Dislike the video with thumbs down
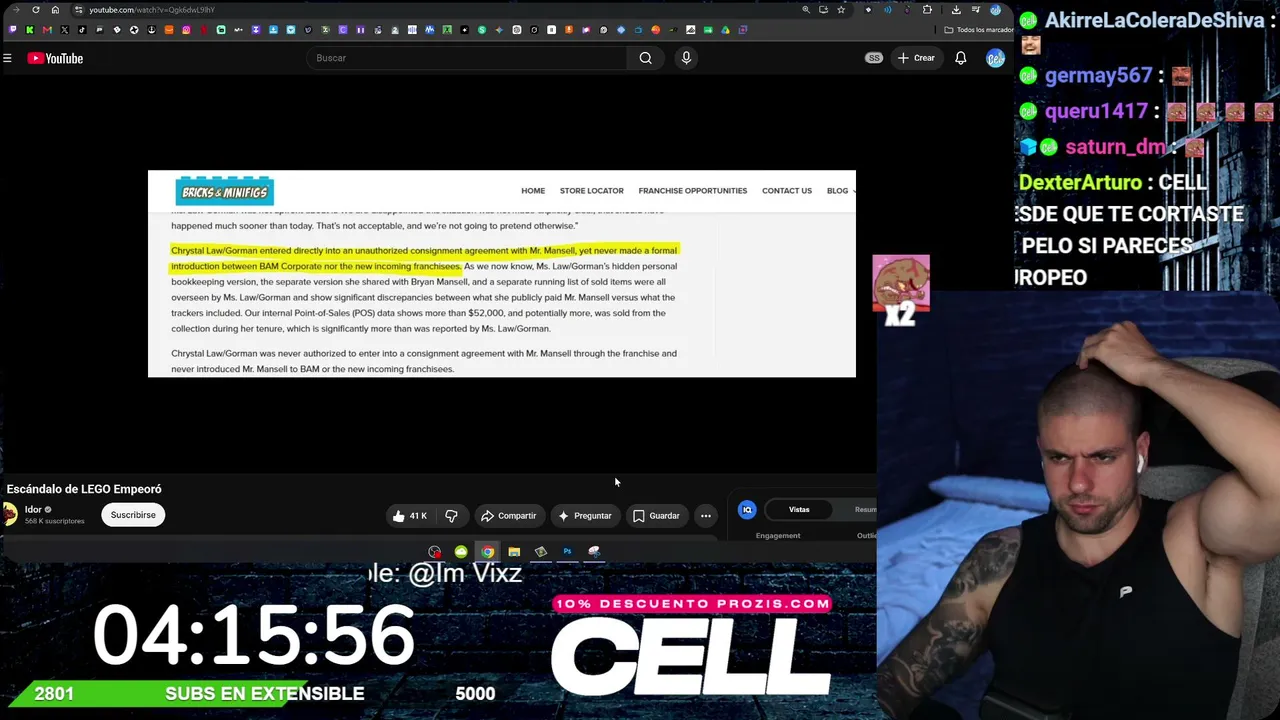Viewport: 1280px width, 720px height. tap(451, 516)
